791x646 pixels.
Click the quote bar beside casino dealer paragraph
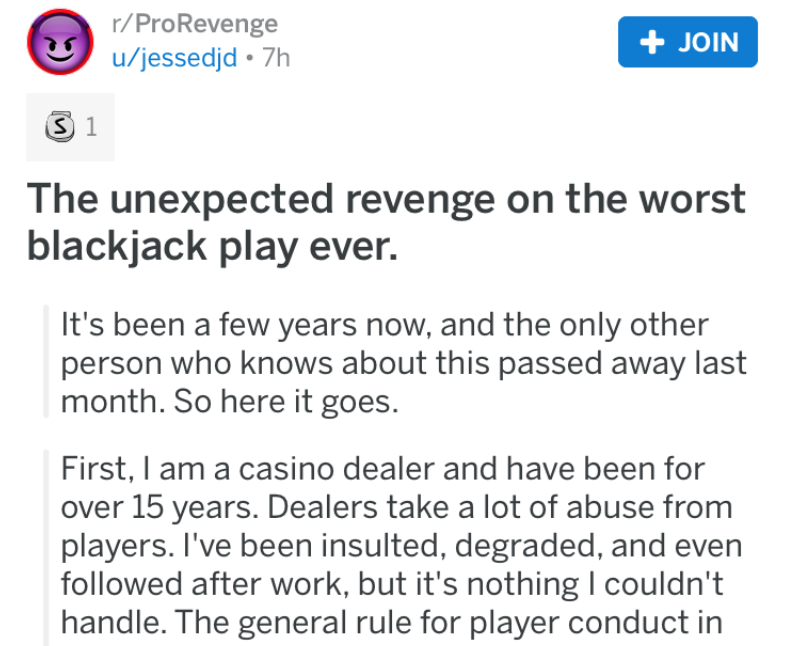(47, 546)
